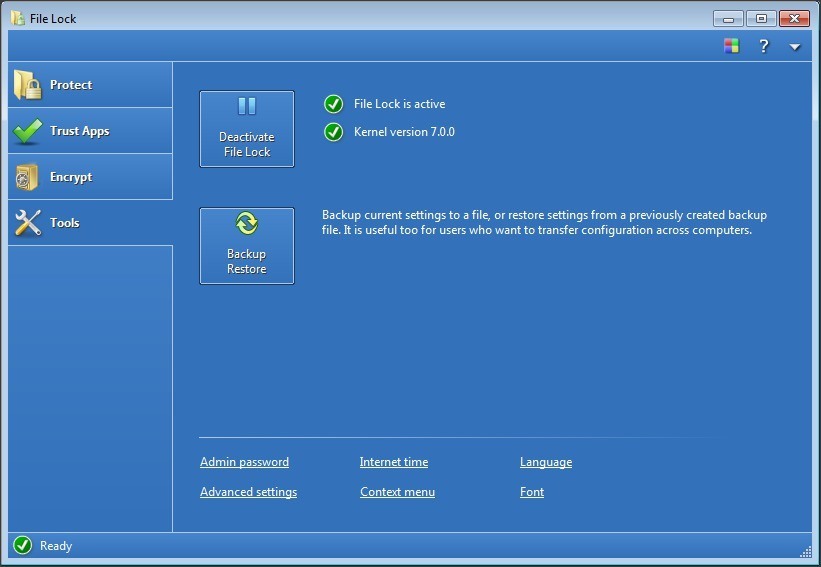Expand the toolbar dropdown arrow
The image size is (821, 567).
click(x=795, y=47)
